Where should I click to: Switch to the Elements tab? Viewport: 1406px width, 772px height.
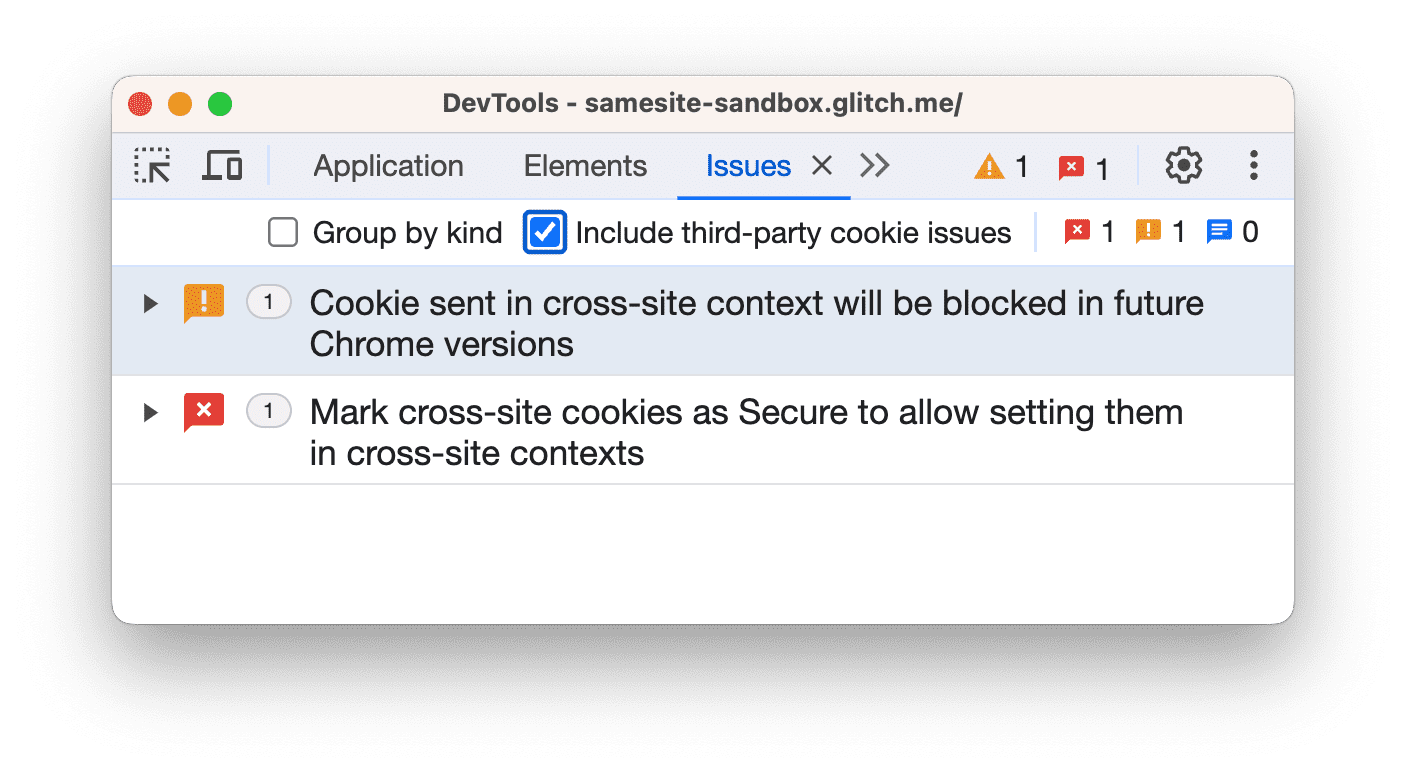pyautogui.click(x=584, y=165)
